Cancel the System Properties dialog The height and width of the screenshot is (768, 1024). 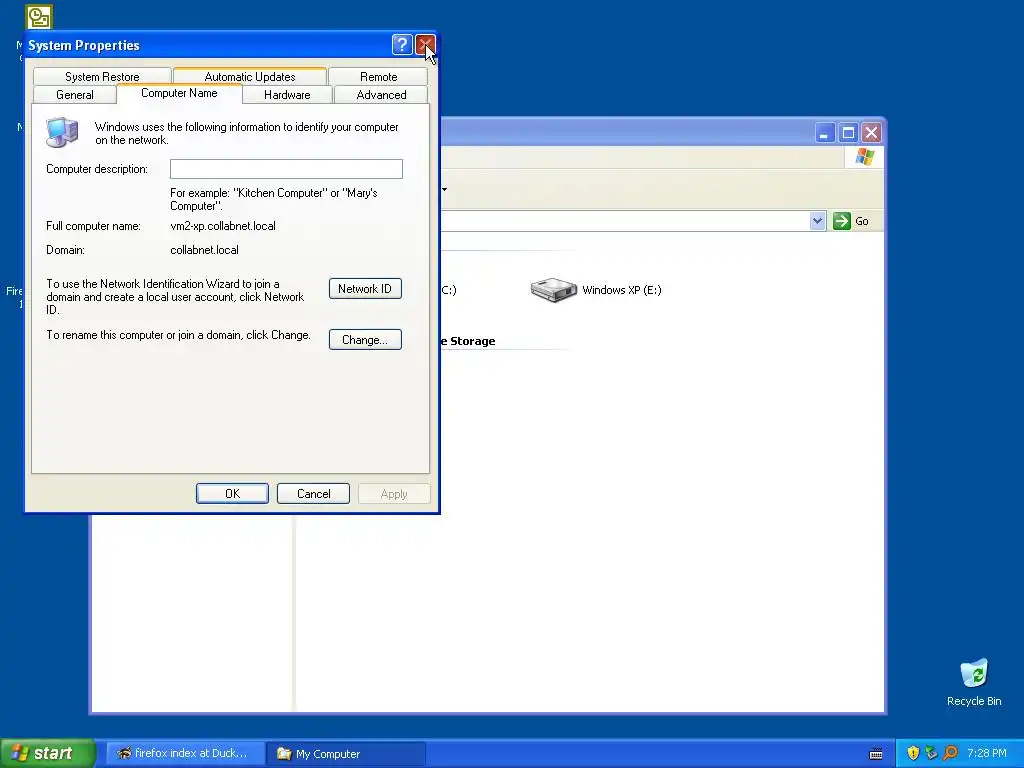click(313, 494)
